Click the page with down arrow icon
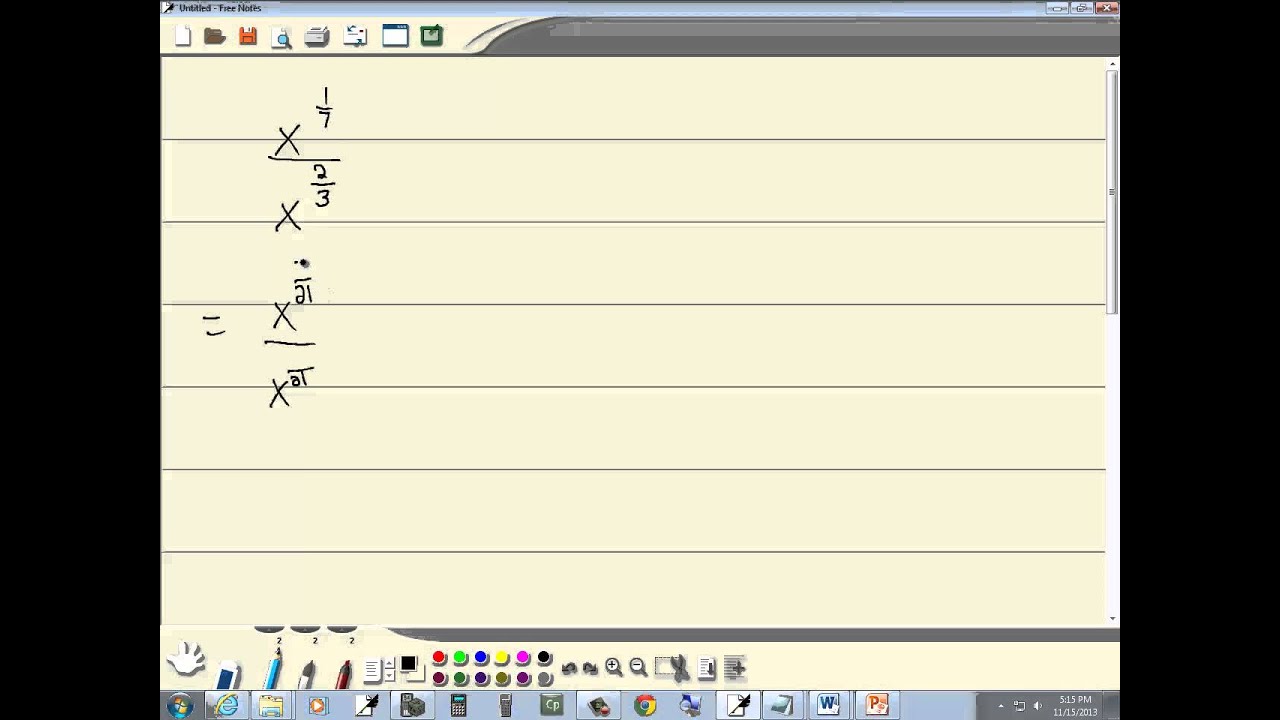1280x720 pixels. pyautogui.click(x=707, y=668)
